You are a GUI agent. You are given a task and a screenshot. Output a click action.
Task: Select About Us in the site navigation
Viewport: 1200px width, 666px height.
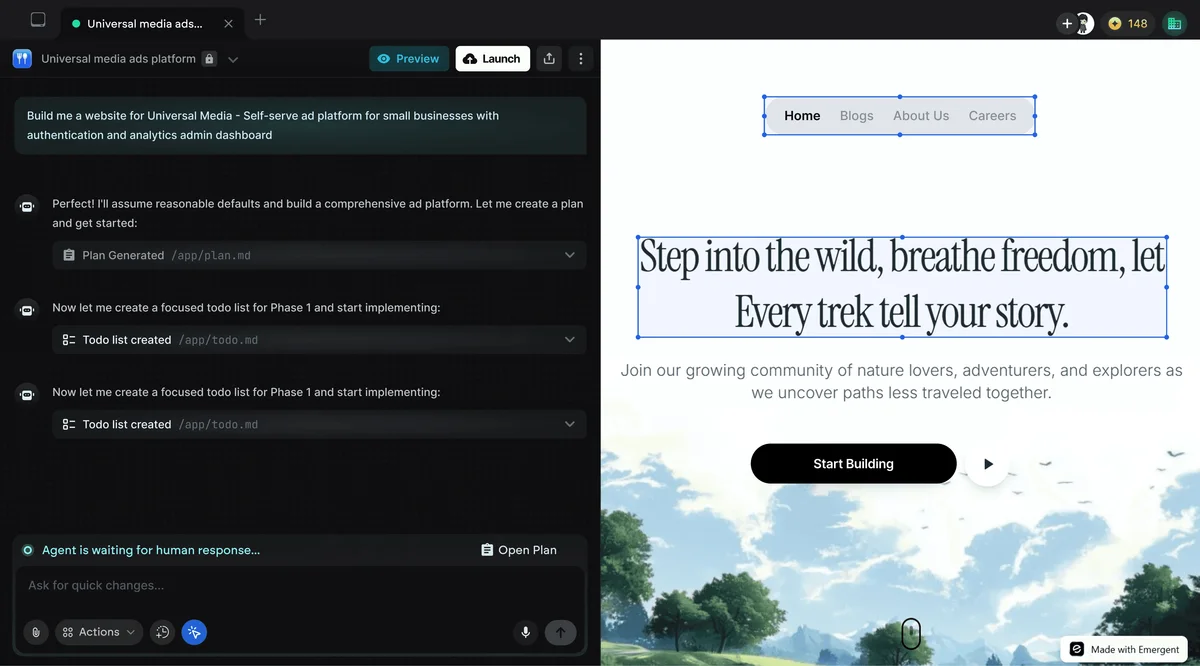[x=920, y=115]
